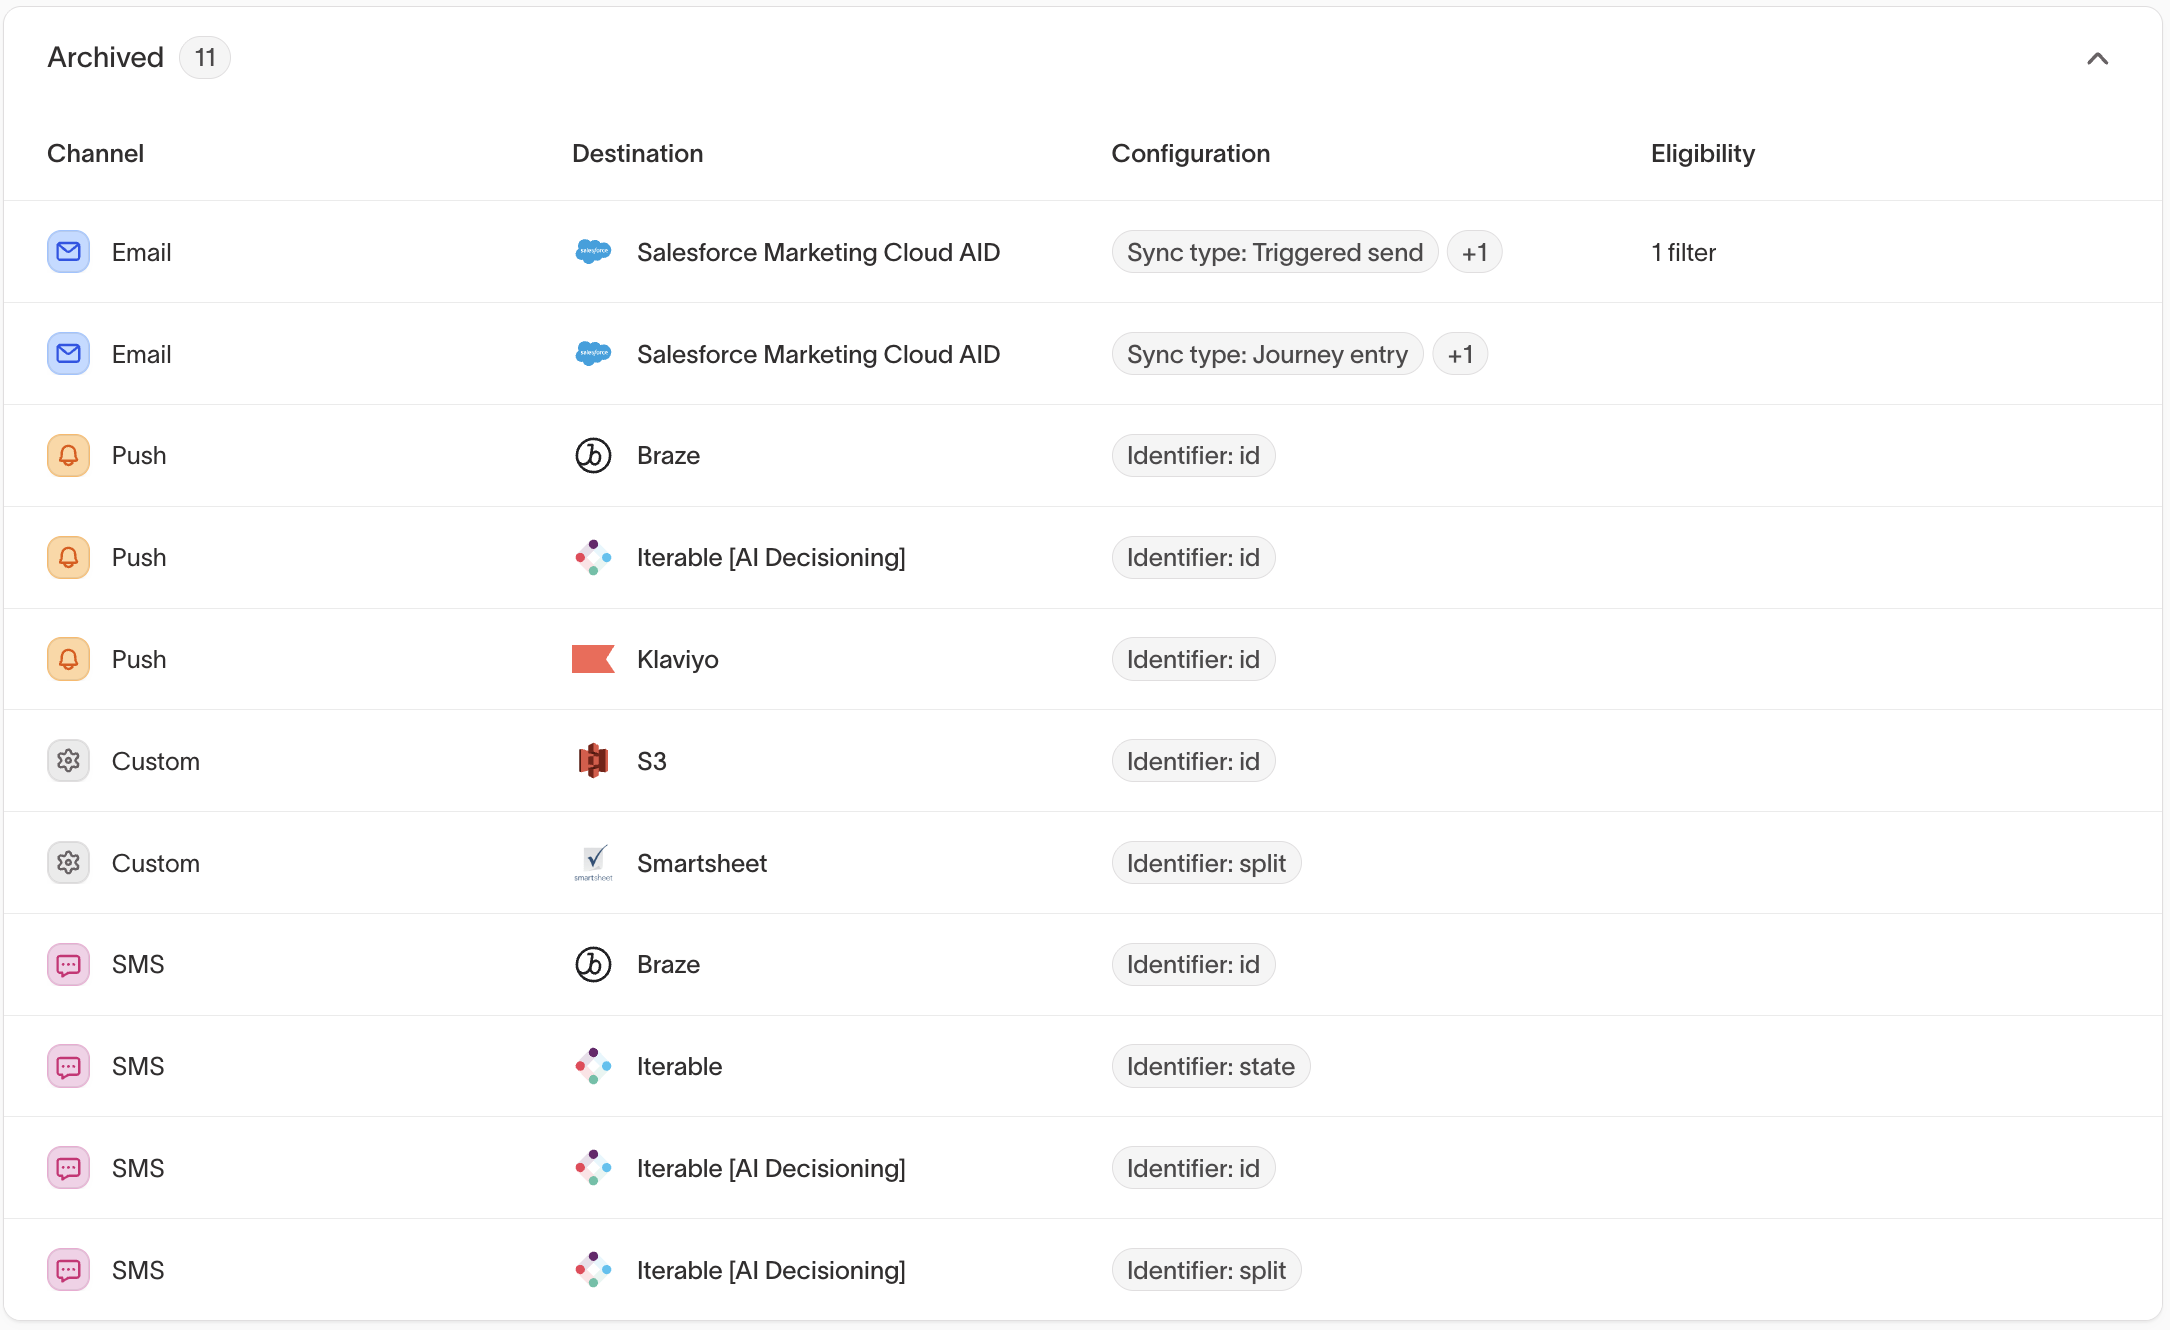The height and width of the screenshot is (1330, 2170).
Task: Open the 1 filter eligibility link
Action: click(x=1683, y=252)
